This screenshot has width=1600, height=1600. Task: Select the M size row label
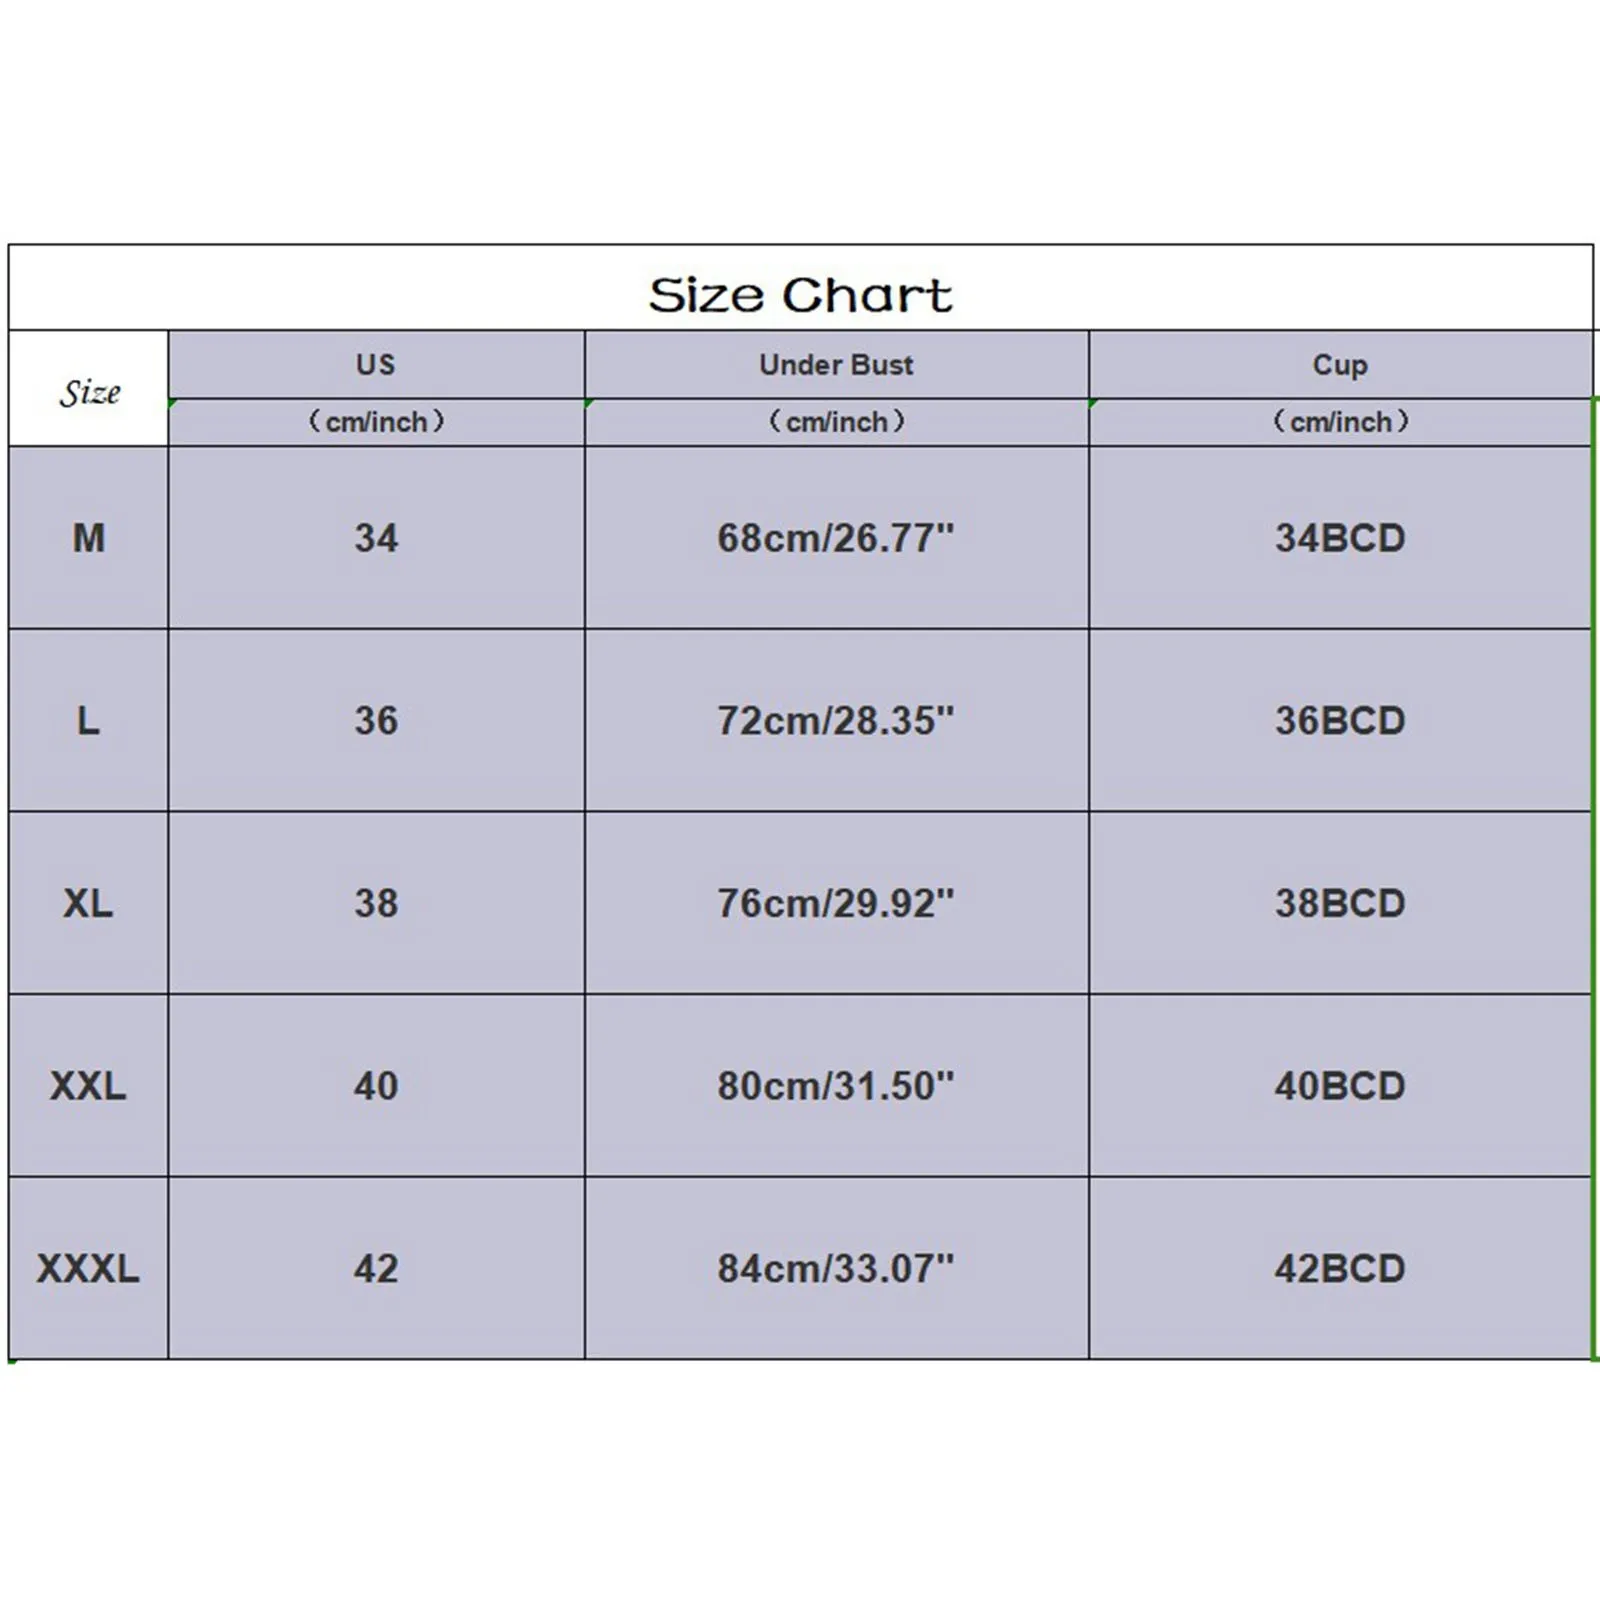point(89,538)
